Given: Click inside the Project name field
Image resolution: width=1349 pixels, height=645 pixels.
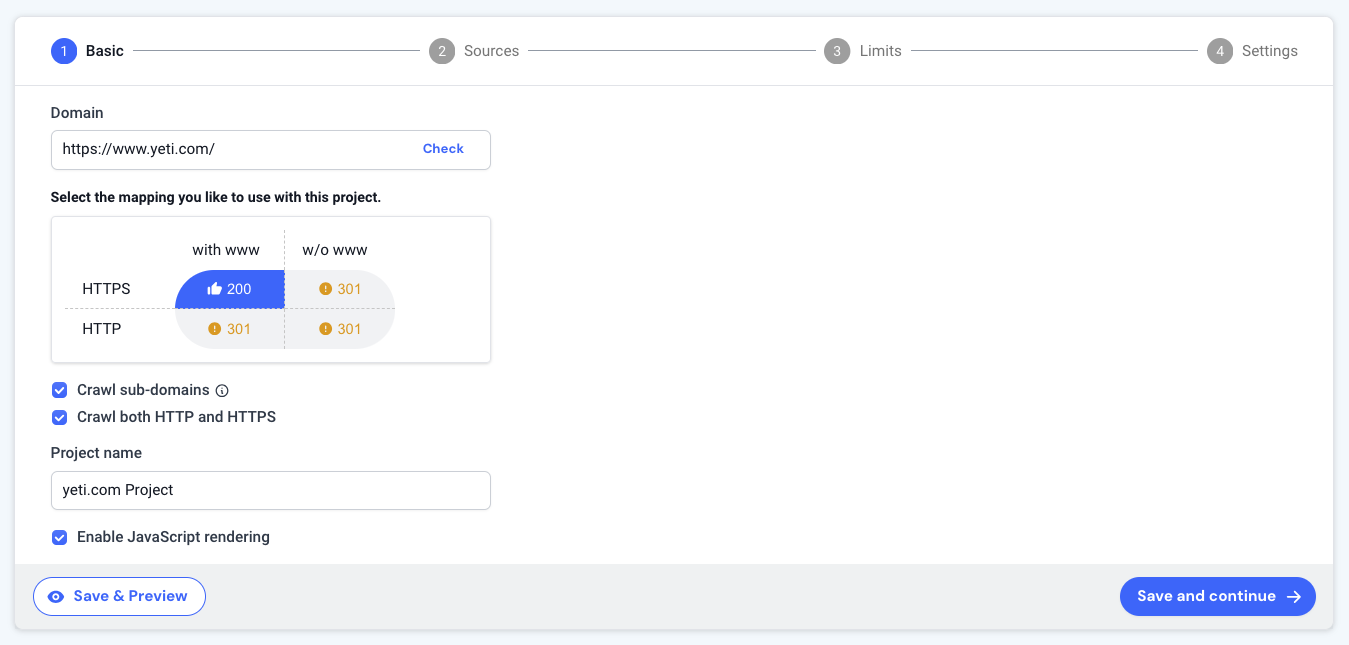Looking at the screenshot, I should tap(270, 490).
